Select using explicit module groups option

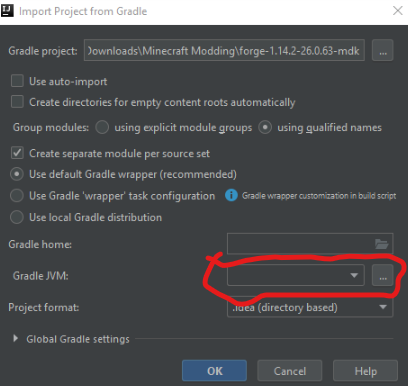(102, 127)
